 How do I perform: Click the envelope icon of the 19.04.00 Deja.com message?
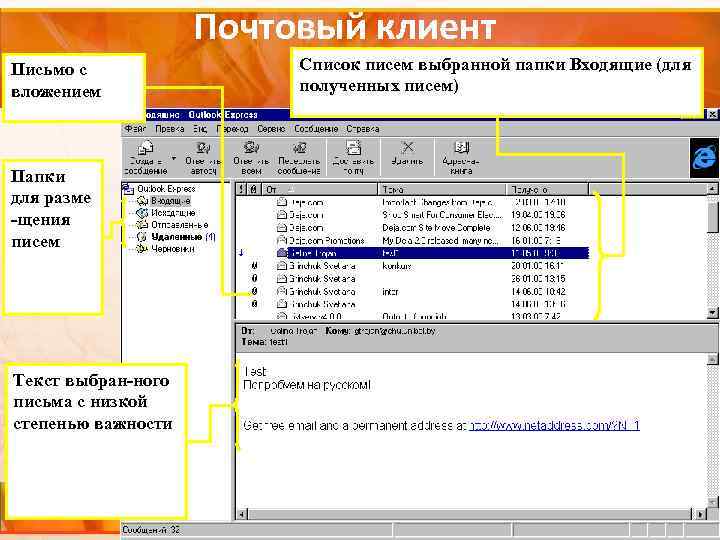[x=282, y=214]
